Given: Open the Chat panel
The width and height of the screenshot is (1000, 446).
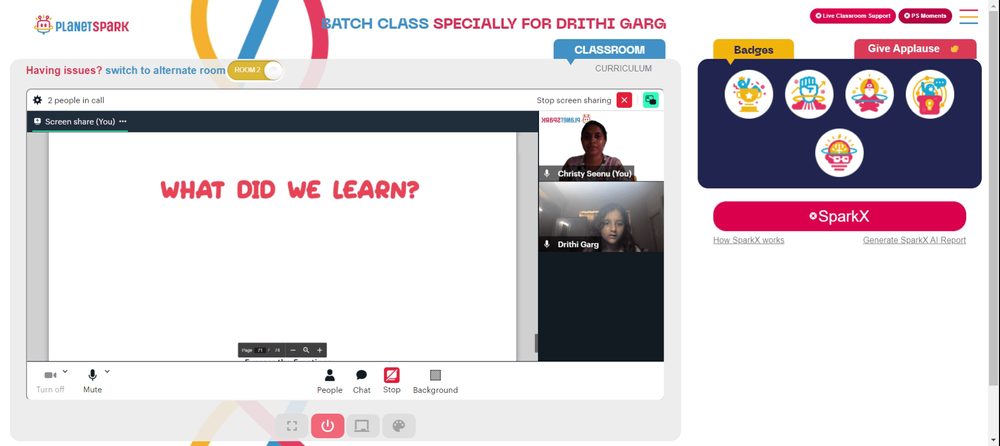Looking at the screenshot, I should [362, 382].
